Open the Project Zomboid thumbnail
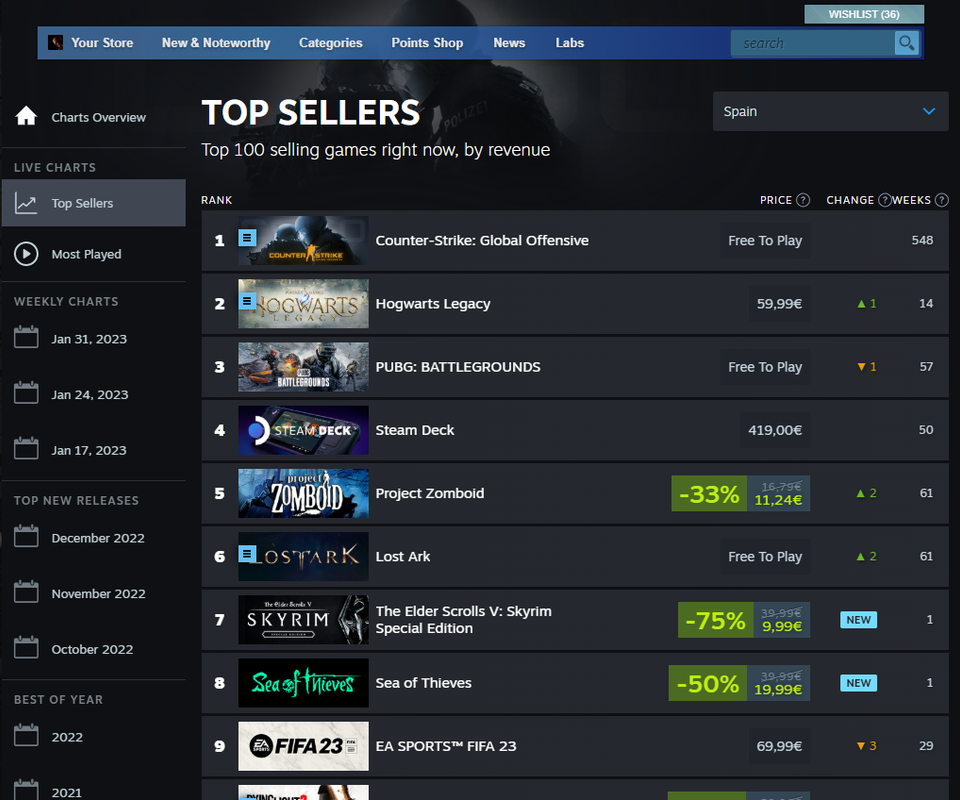 coord(303,493)
